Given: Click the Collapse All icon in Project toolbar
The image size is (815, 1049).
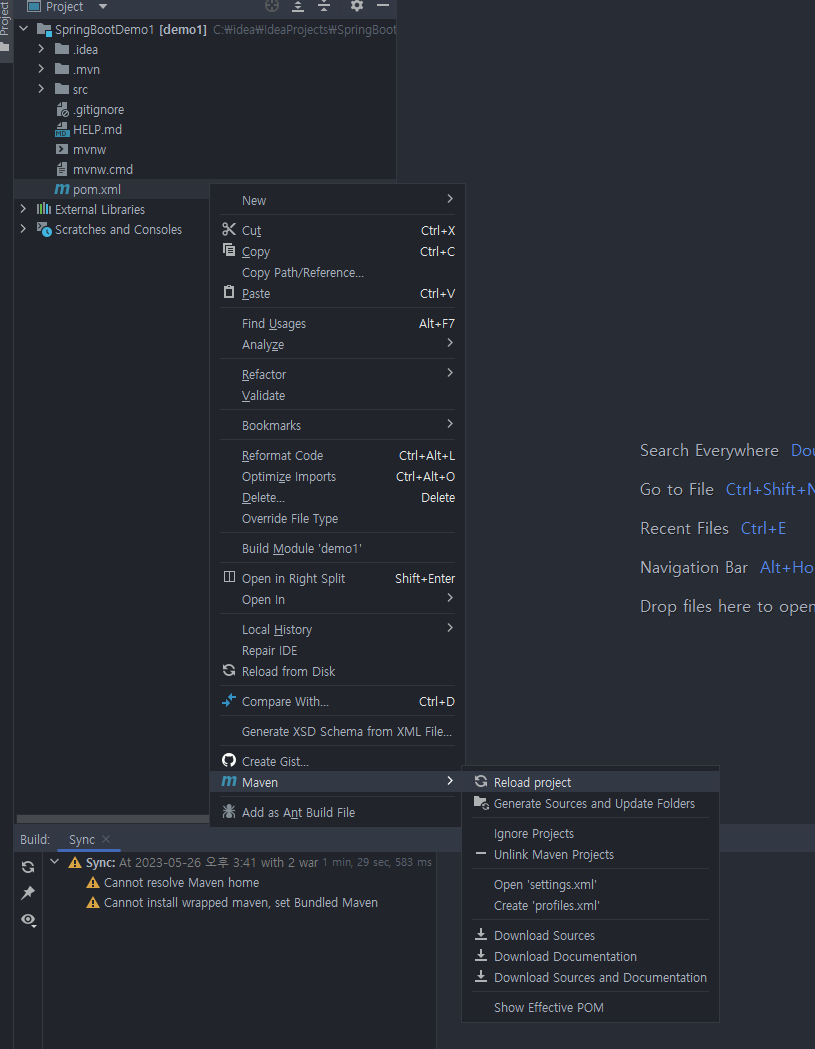Looking at the screenshot, I should (x=324, y=6).
